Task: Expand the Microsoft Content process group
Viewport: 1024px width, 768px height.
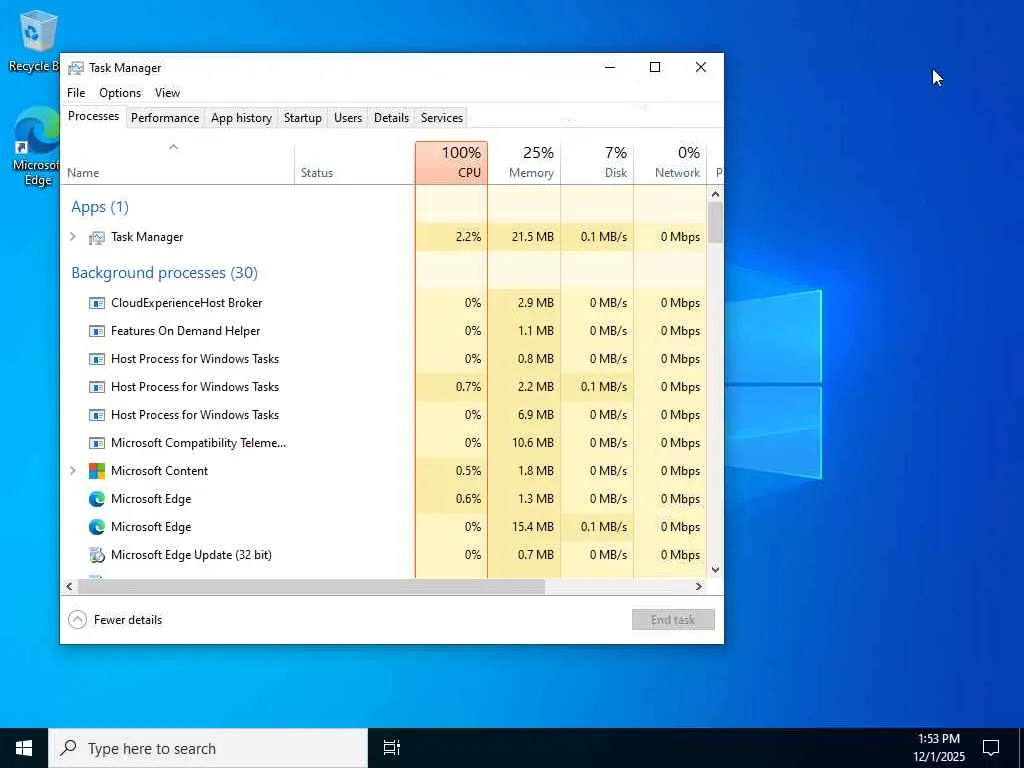Action: (x=73, y=471)
